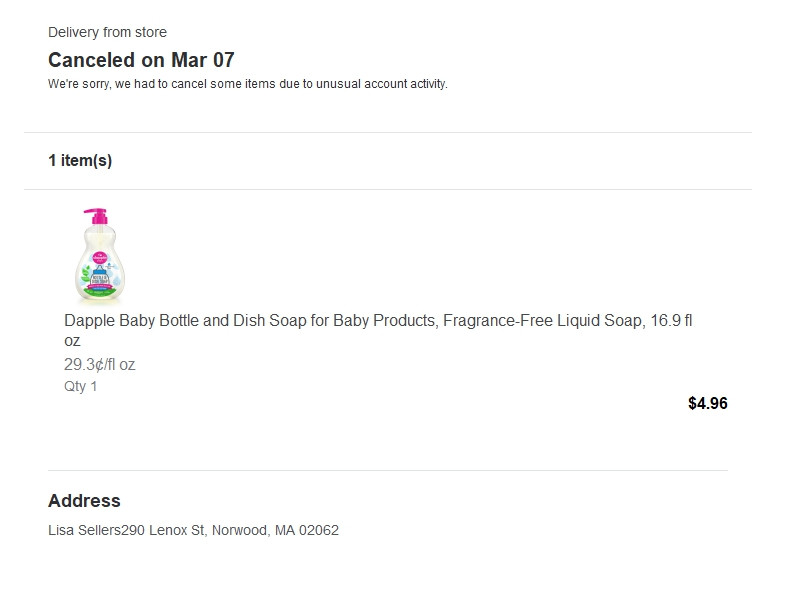Click the Dapple soap bottle thumbnail
Screen dimensions: 800x606
104,255
